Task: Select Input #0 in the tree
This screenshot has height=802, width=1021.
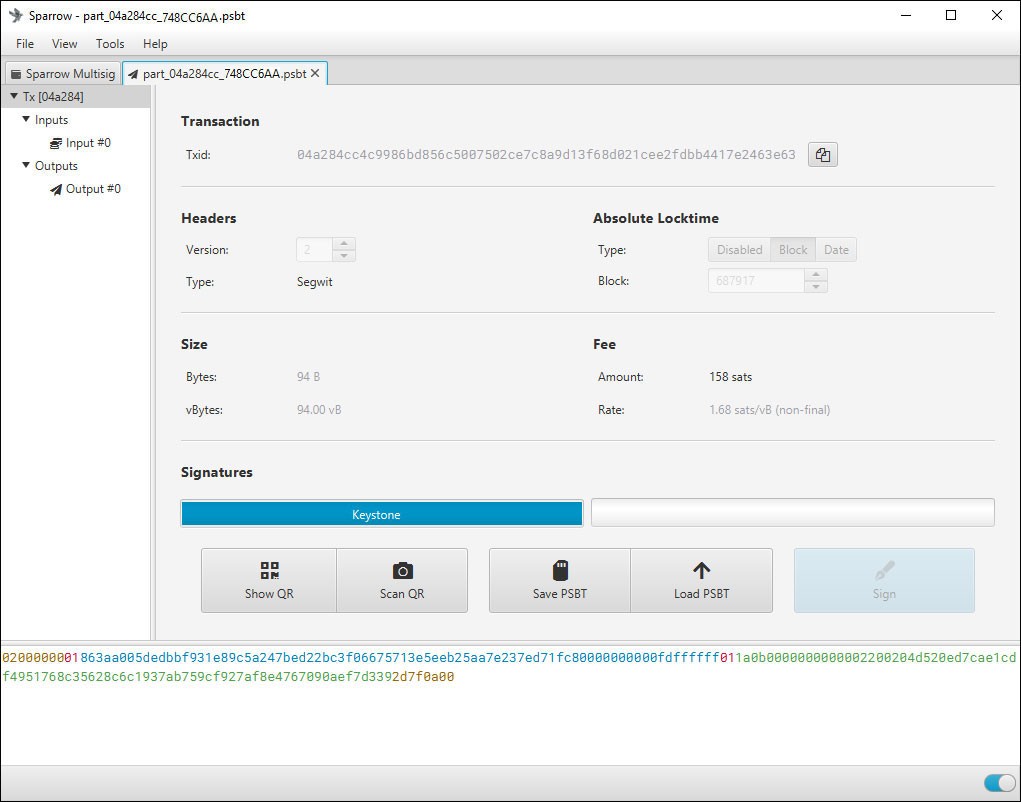Action: (87, 143)
